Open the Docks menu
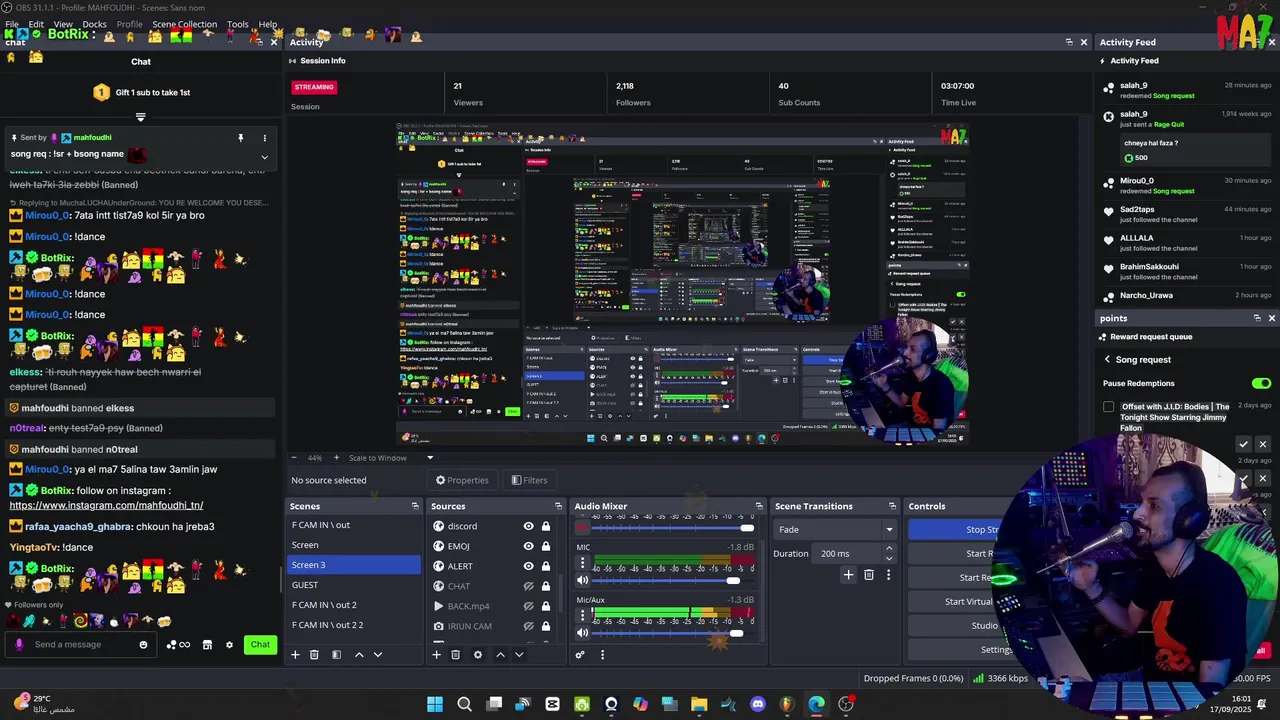 tap(94, 24)
